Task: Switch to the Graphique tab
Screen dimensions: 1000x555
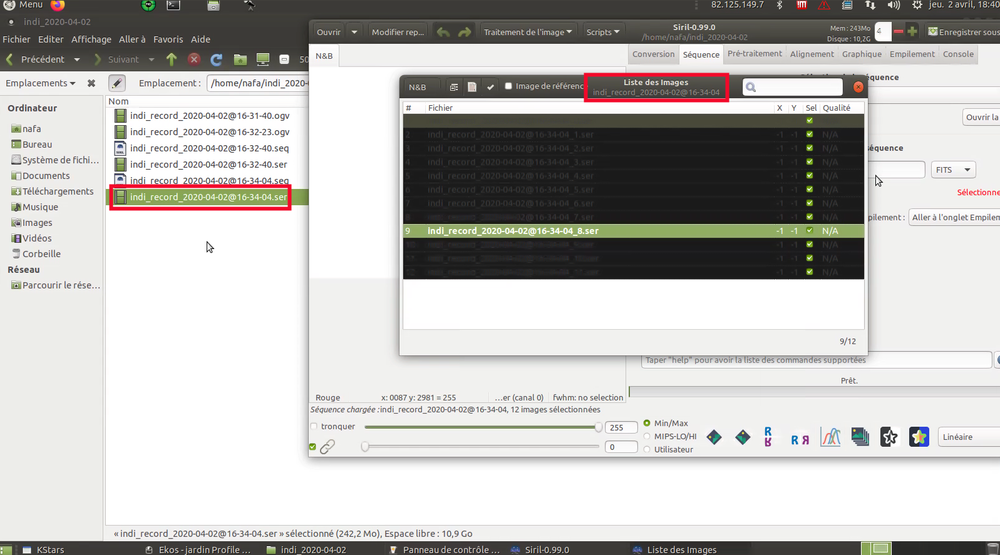Action: pos(862,54)
